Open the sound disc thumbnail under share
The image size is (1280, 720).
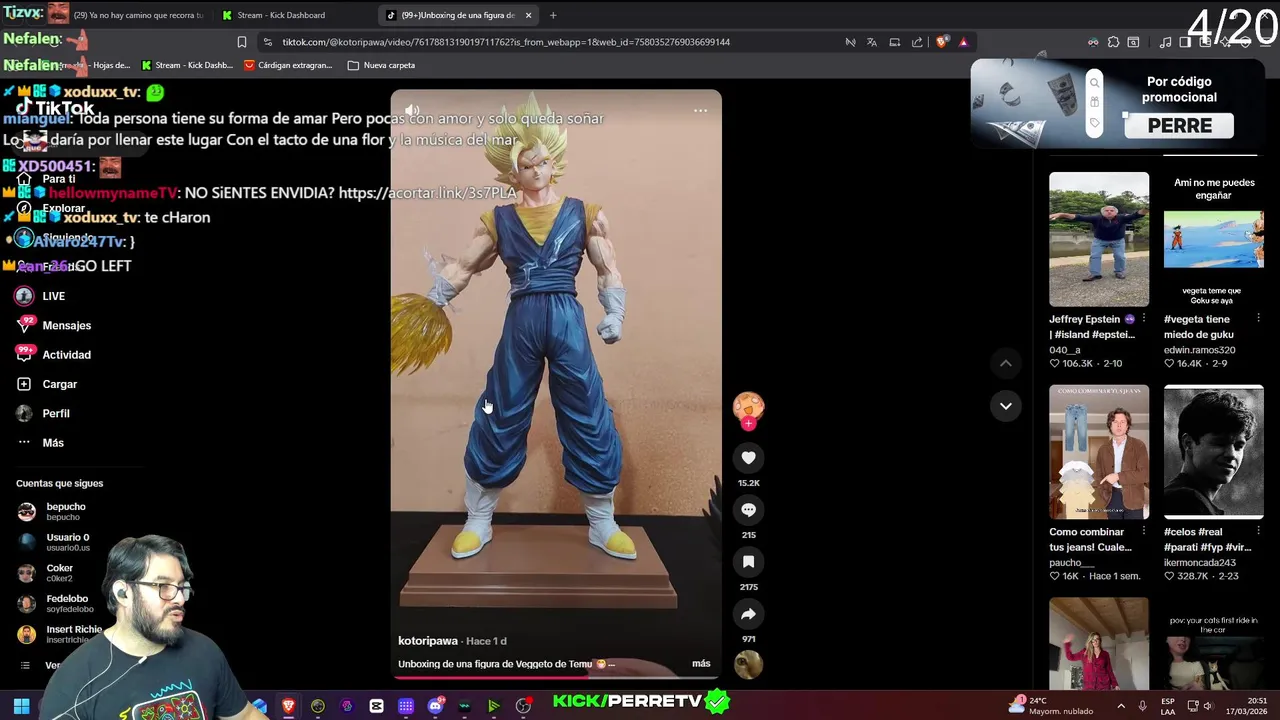coord(748,664)
